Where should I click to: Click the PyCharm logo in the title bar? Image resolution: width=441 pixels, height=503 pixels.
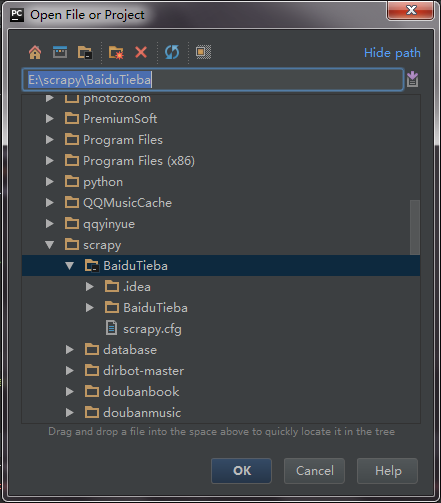pos(17,15)
